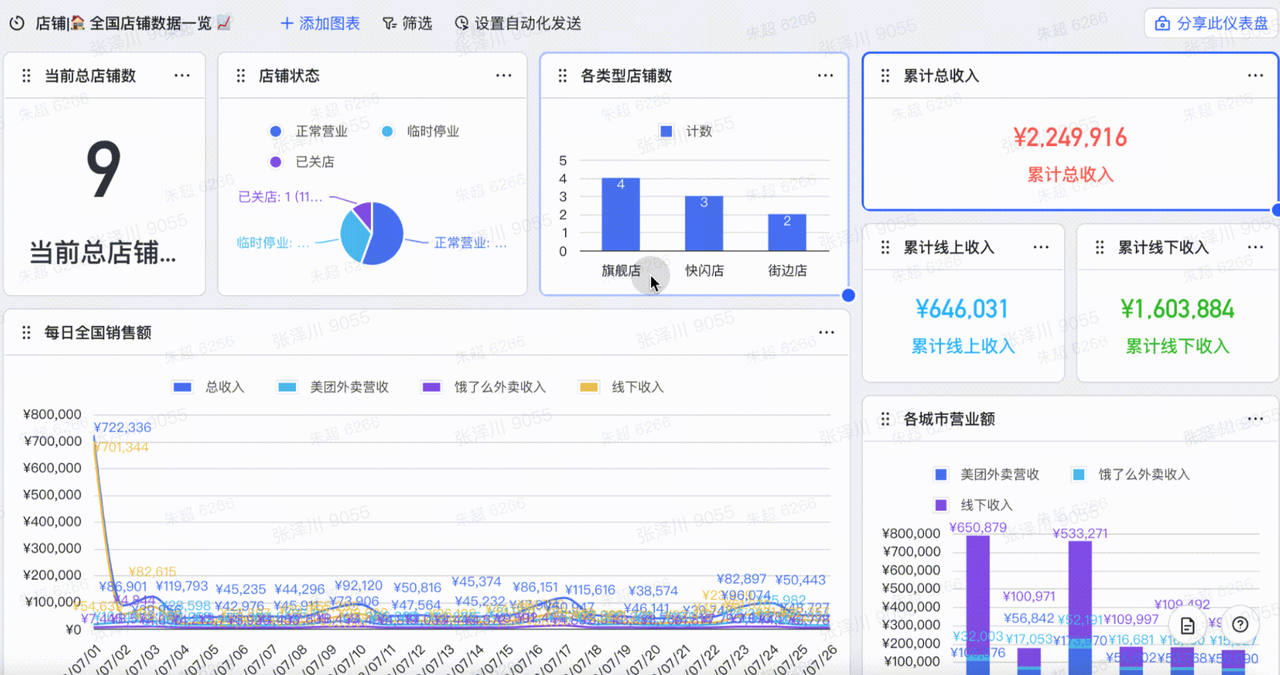Viewport: 1280px width, 675px height.
Task: Click drag handle of 每日全国销售额 chart
Action: point(26,333)
